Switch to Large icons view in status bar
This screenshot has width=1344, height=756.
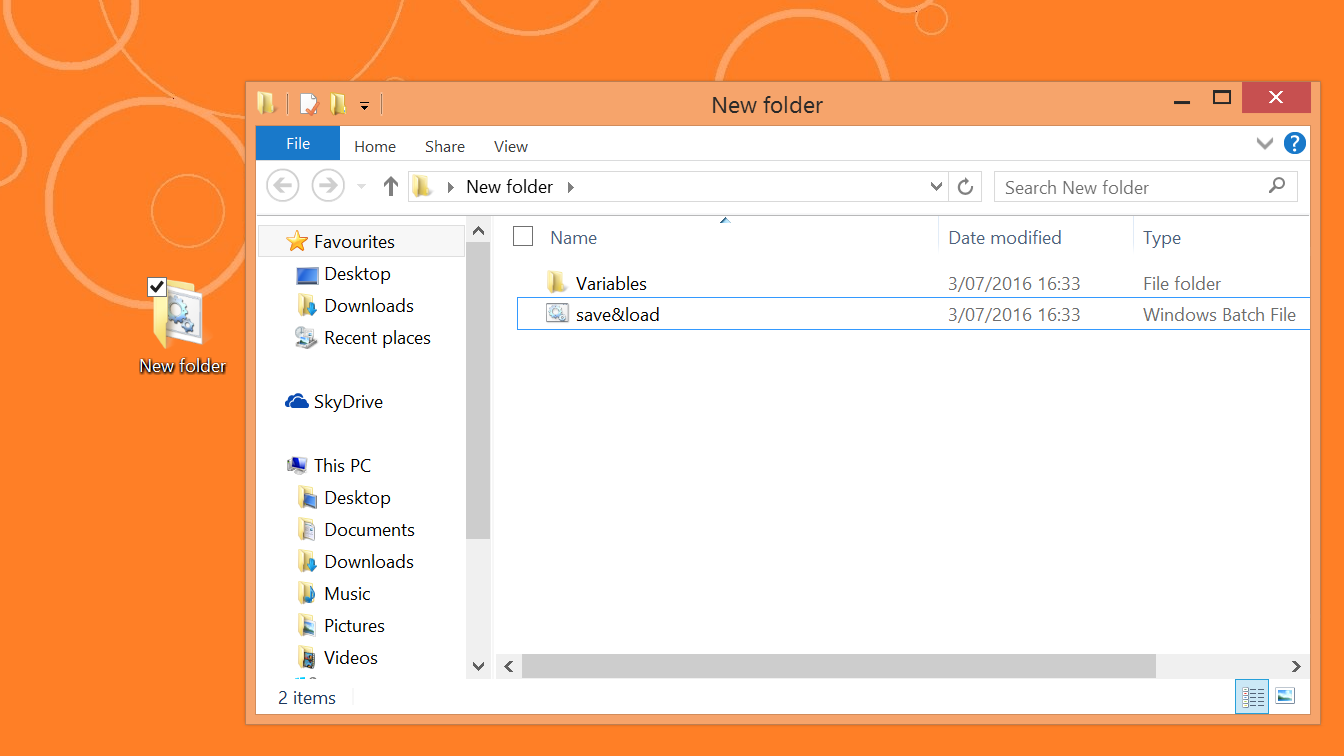[x=1285, y=696]
